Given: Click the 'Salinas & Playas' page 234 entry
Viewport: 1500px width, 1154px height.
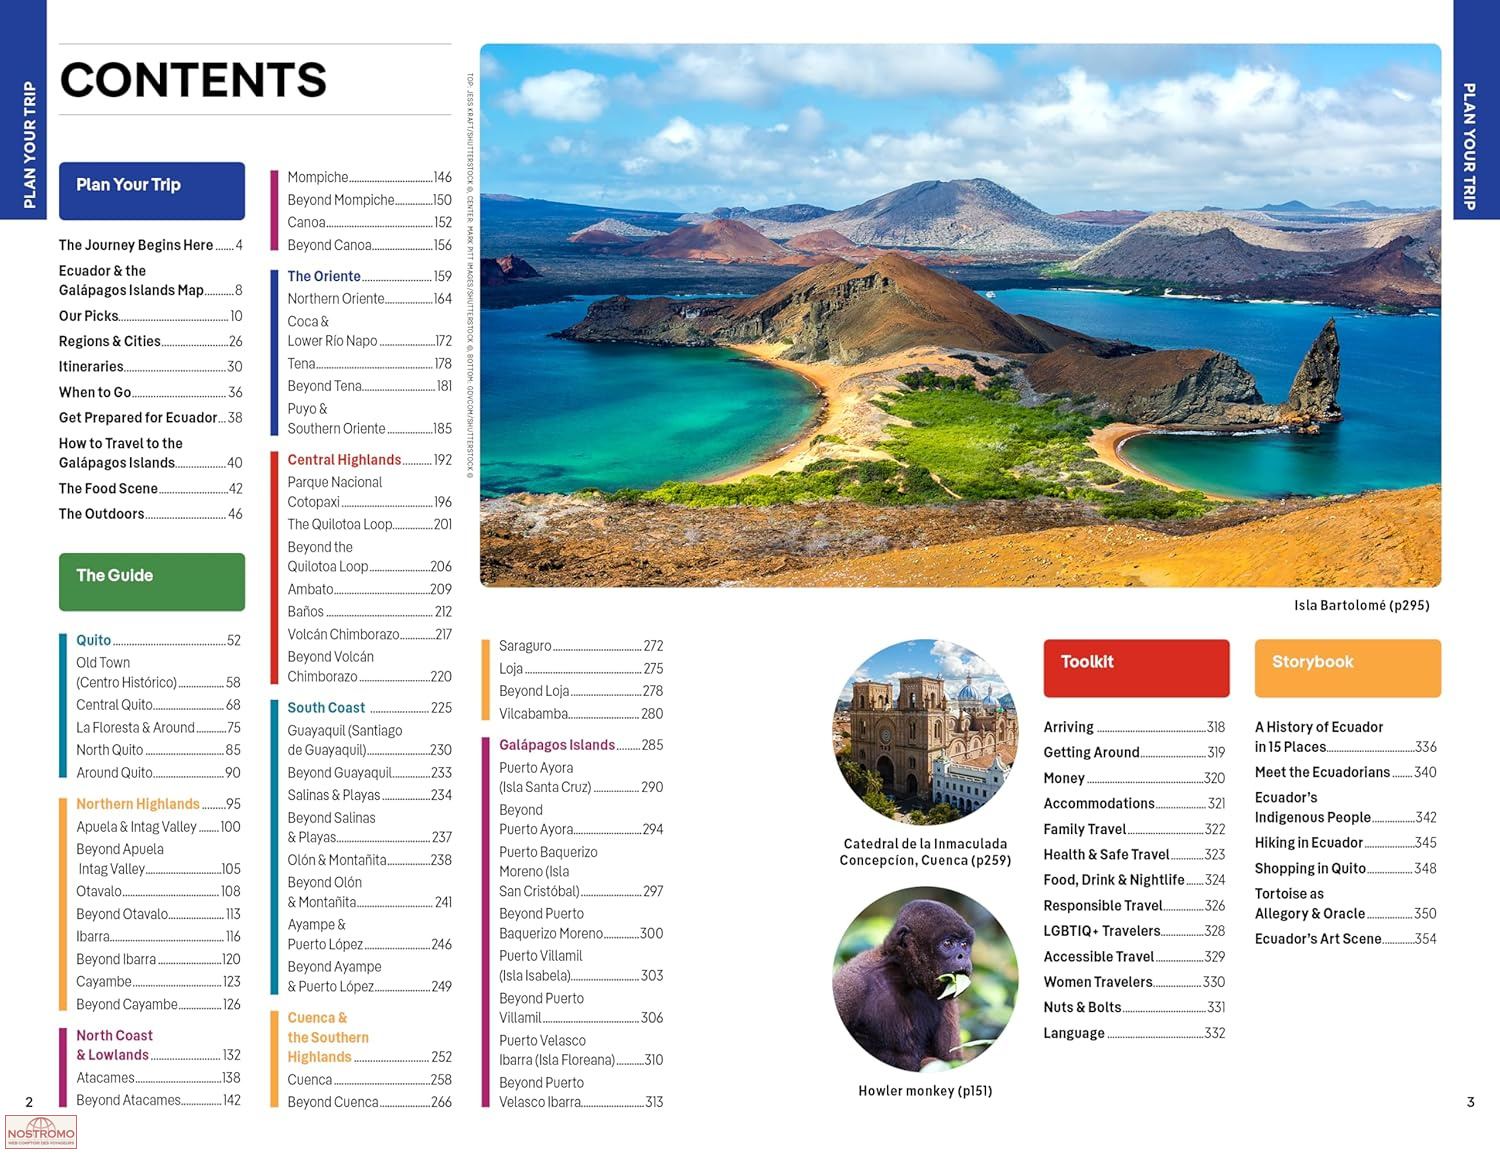Looking at the screenshot, I should point(370,796).
